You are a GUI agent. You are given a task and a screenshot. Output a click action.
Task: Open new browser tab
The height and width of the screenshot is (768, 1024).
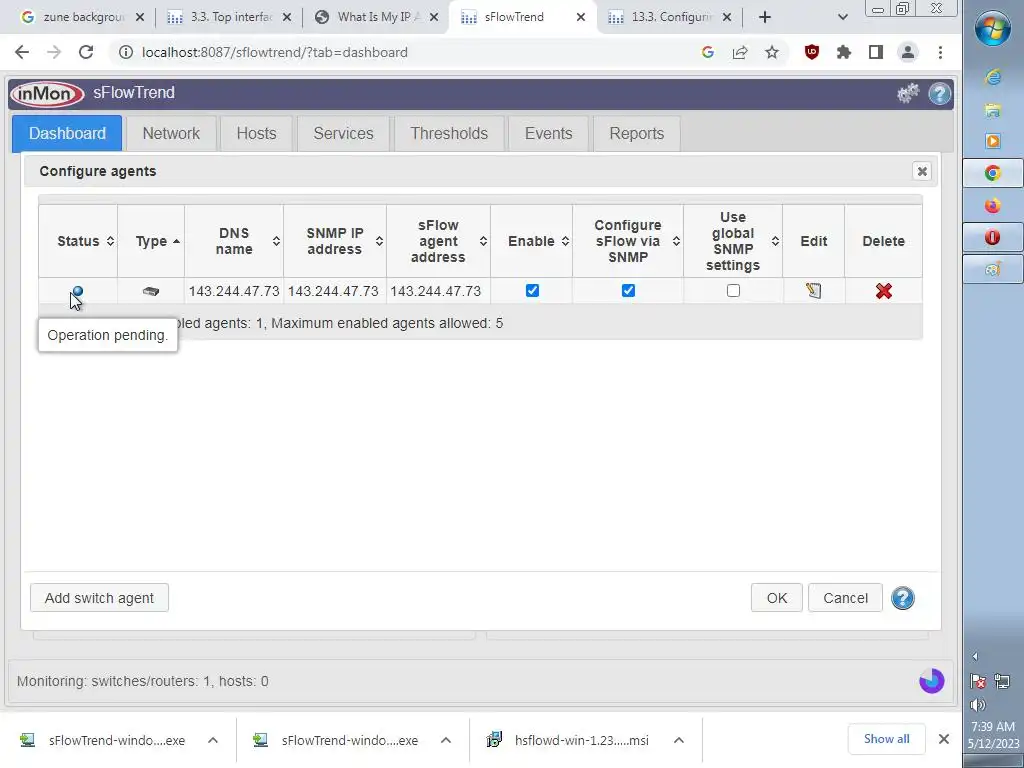(x=765, y=17)
